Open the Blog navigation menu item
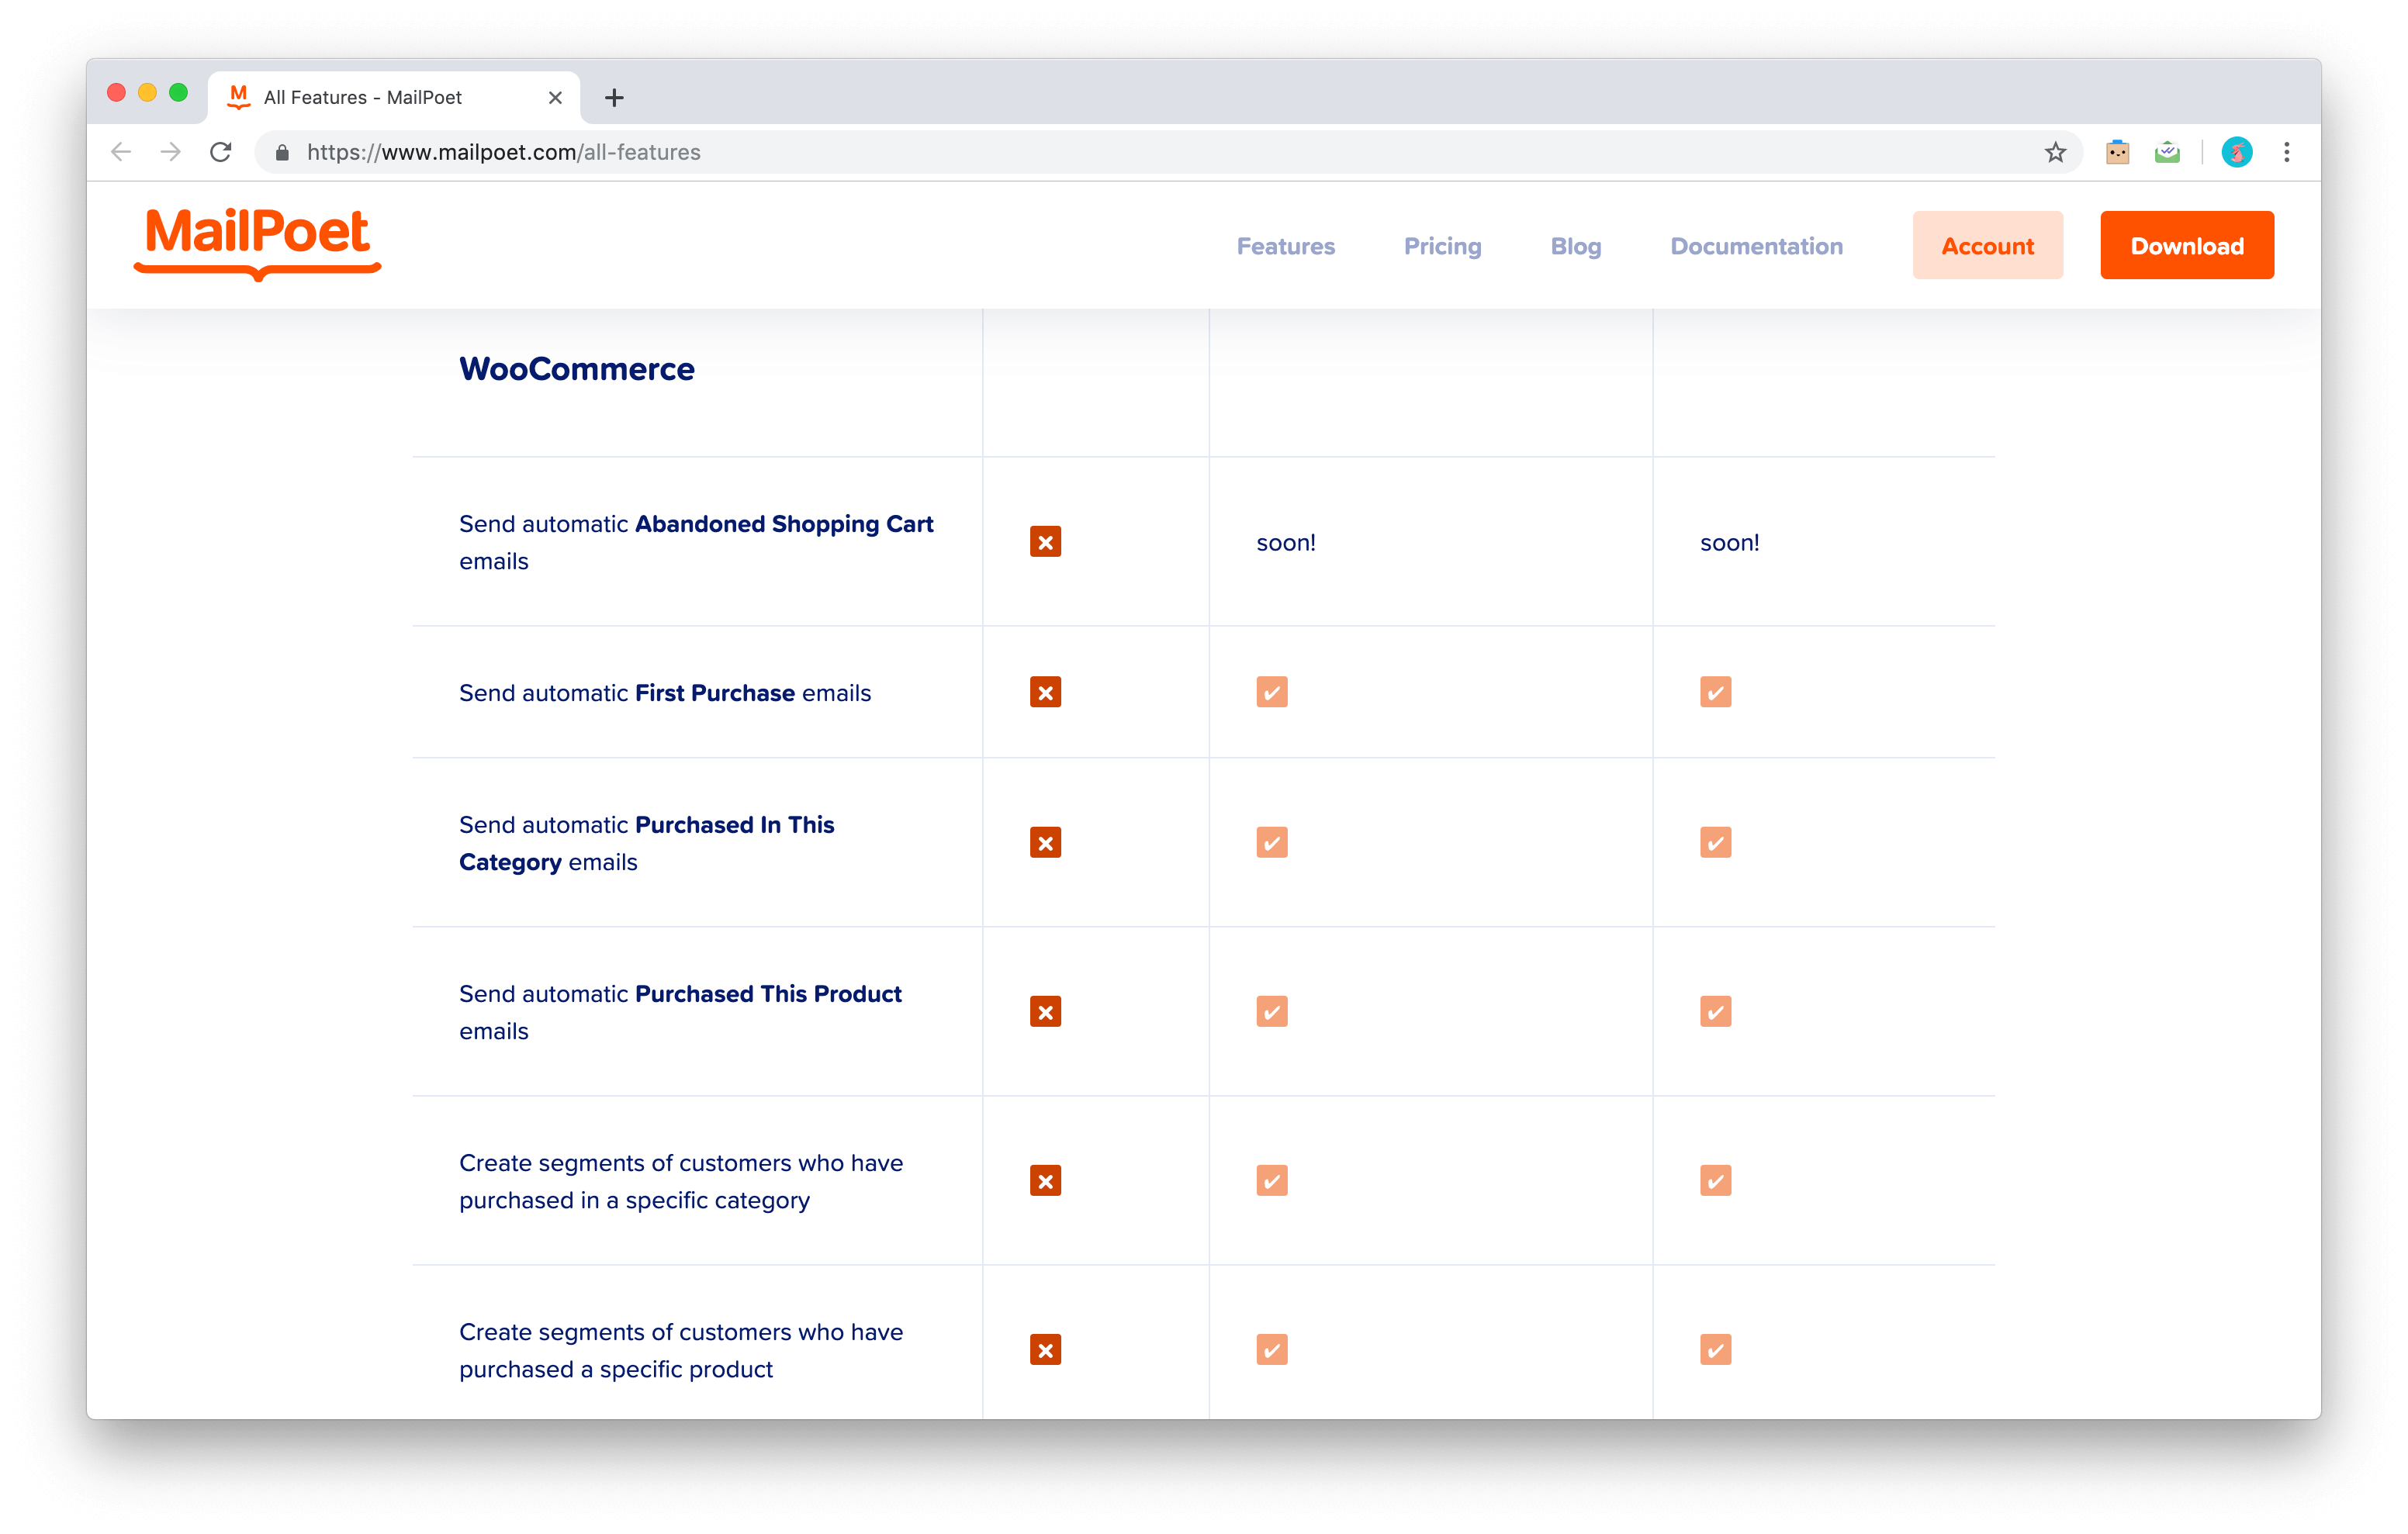Viewport: 2408px width, 1534px height. pos(1576,246)
